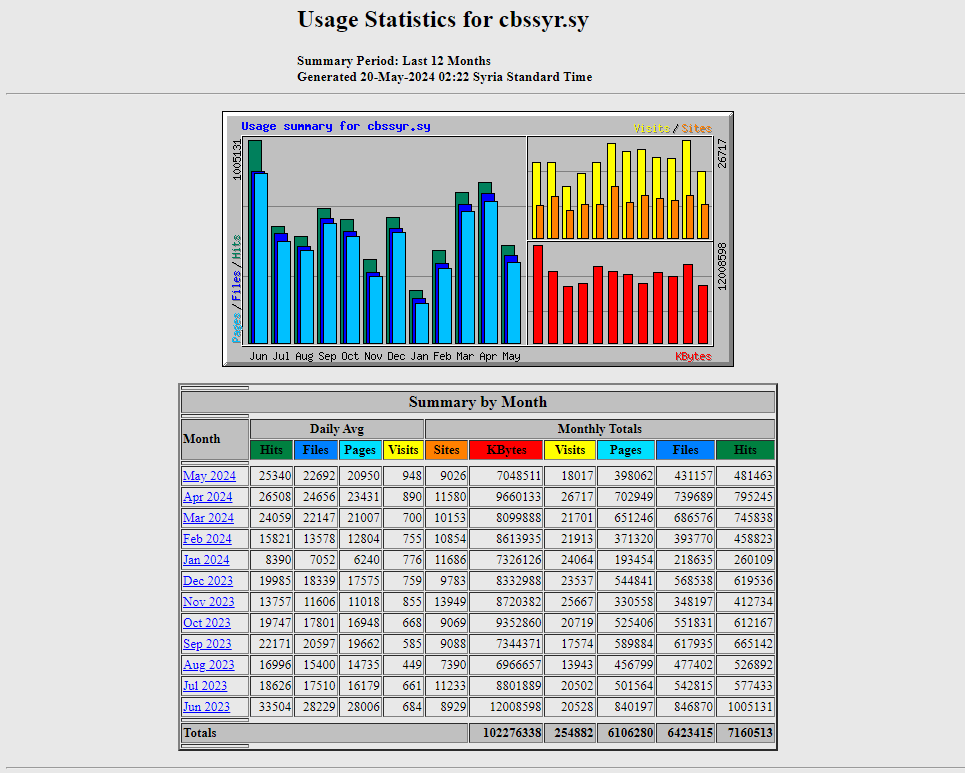Open the Apr 2024 monthly report link
The height and width of the screenshot is (773, 965).
coord(208,497)
